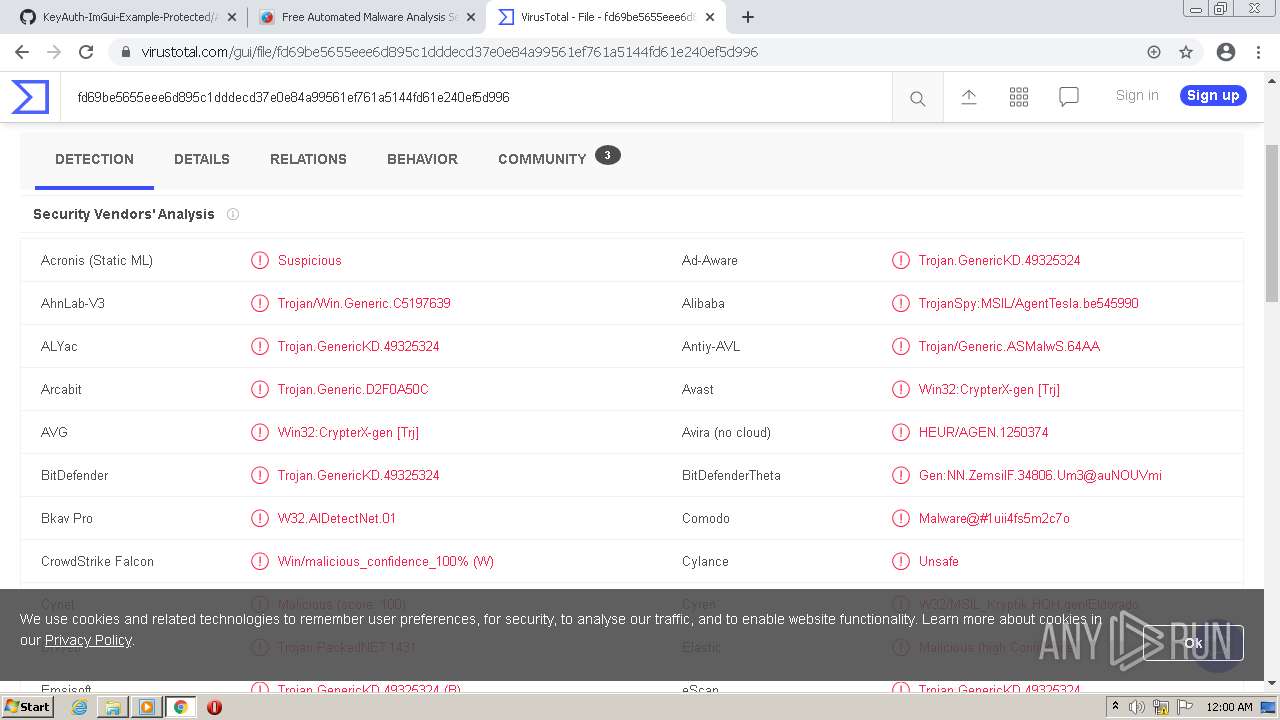Open file explorer from taskbar
This screenshot has width=1280, height=720.
click(113, 707)
